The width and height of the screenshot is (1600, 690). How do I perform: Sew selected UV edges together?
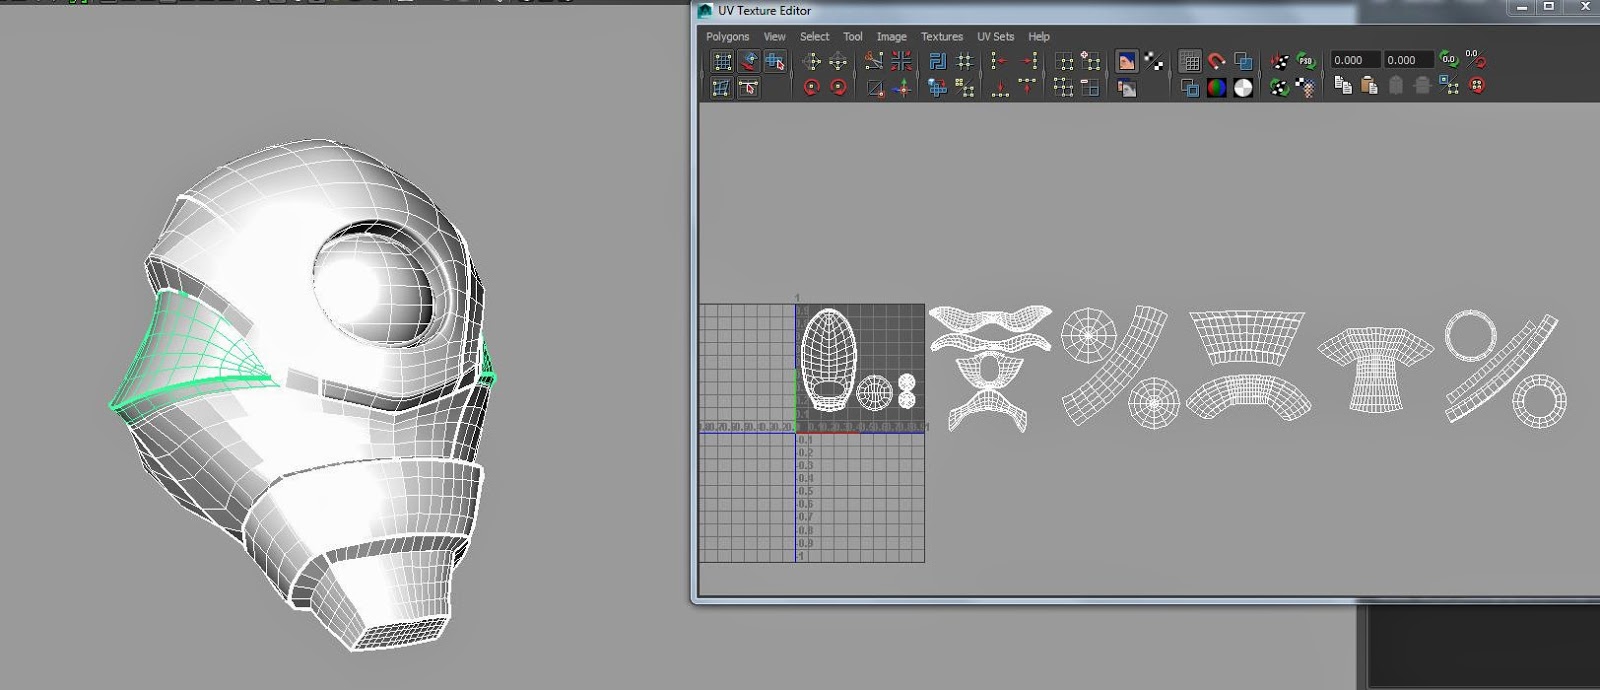901,61
